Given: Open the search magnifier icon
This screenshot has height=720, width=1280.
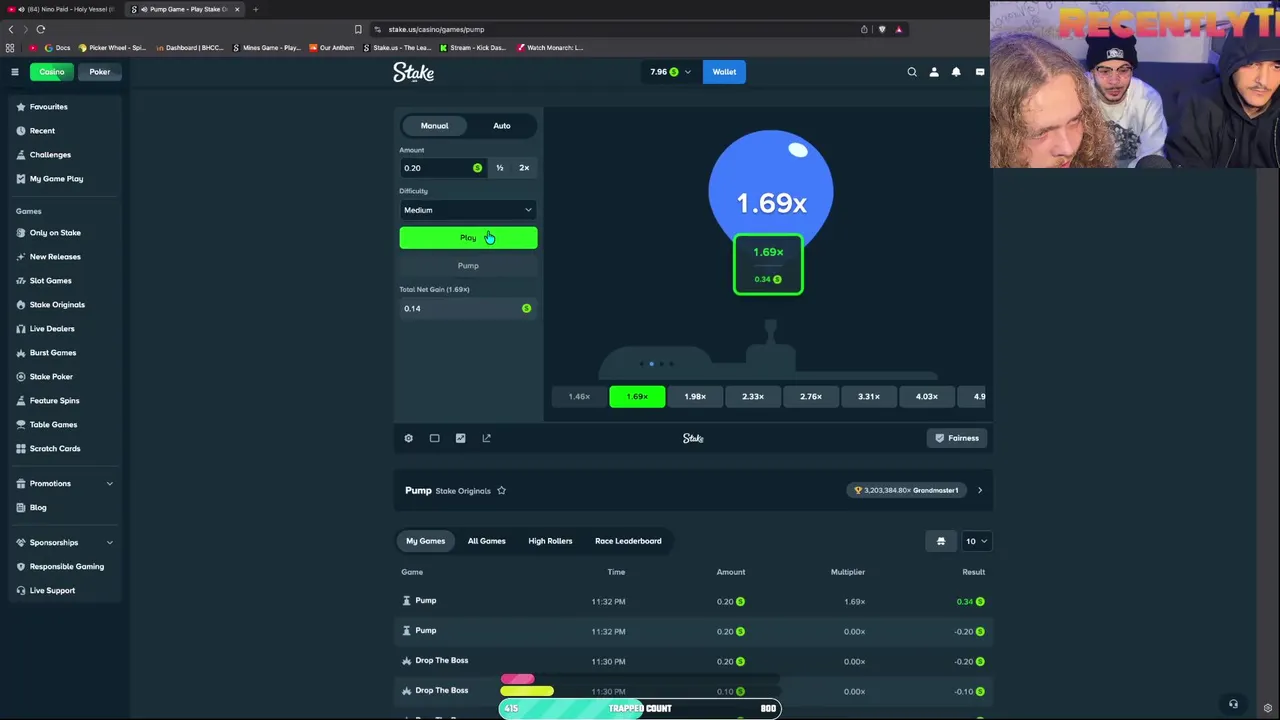Looking at the screenshot, I should point(912,72).
